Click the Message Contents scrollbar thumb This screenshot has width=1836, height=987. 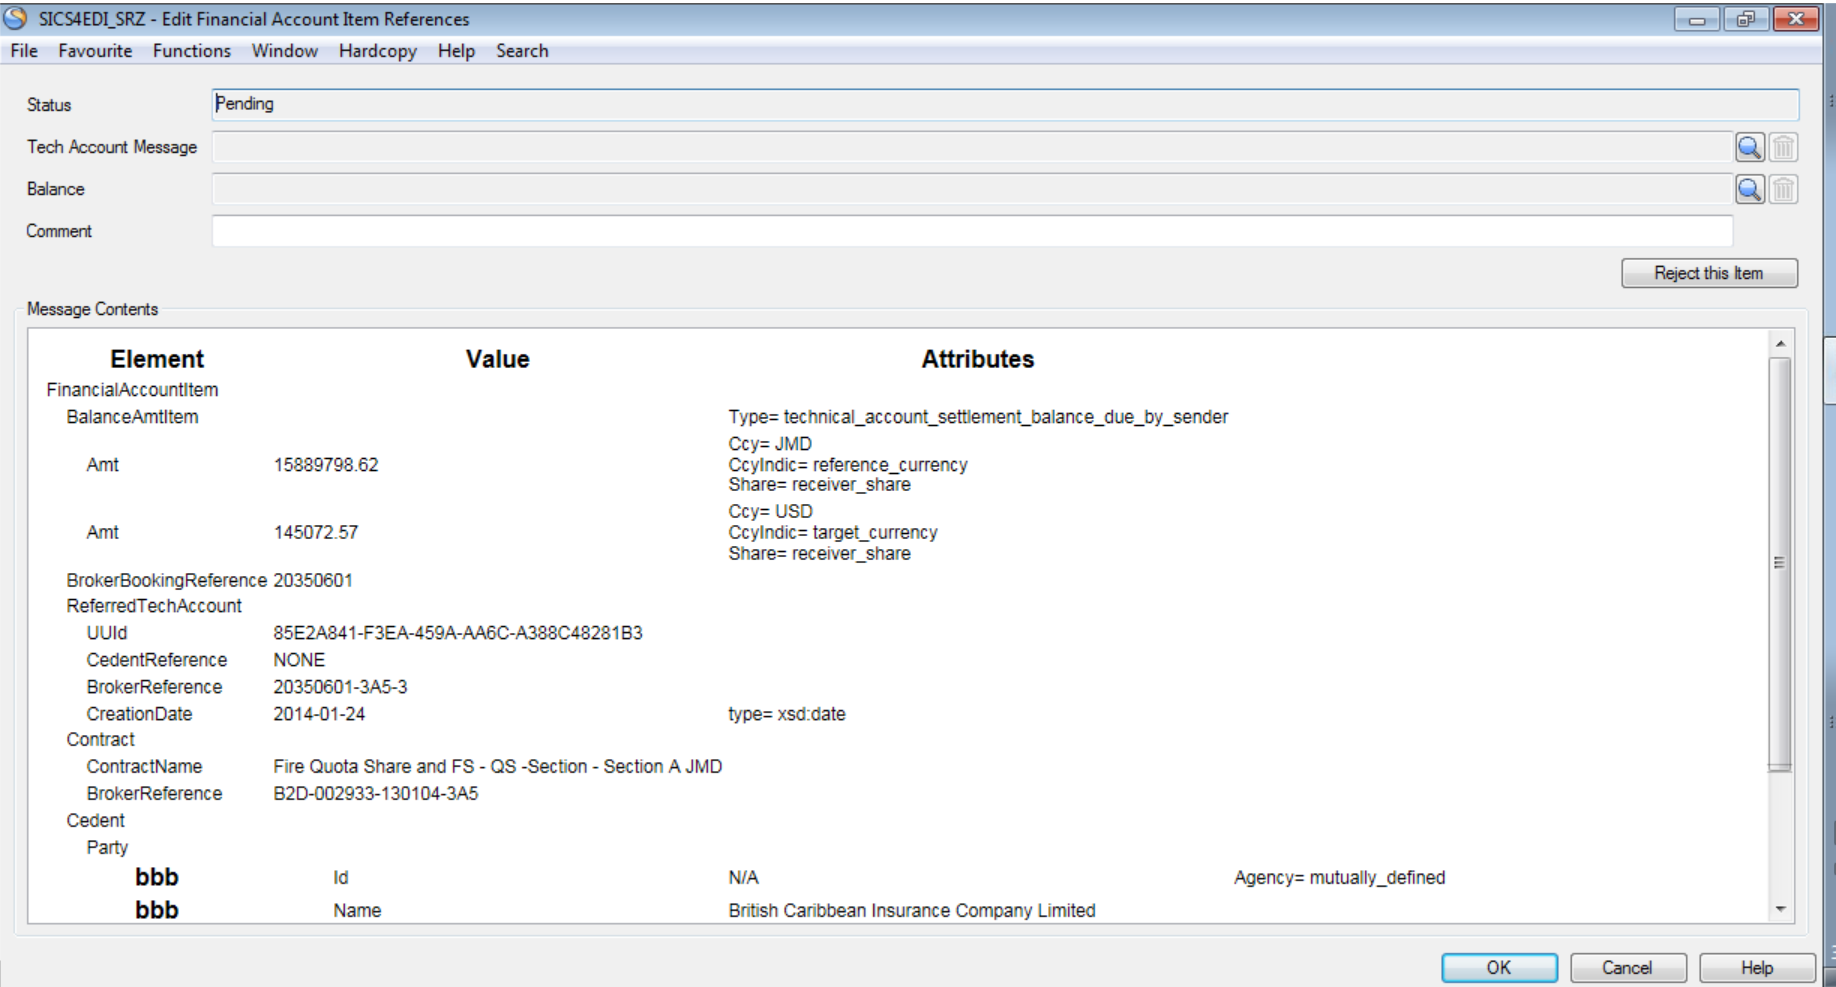pyautogui.click(x=1779, y=565)
